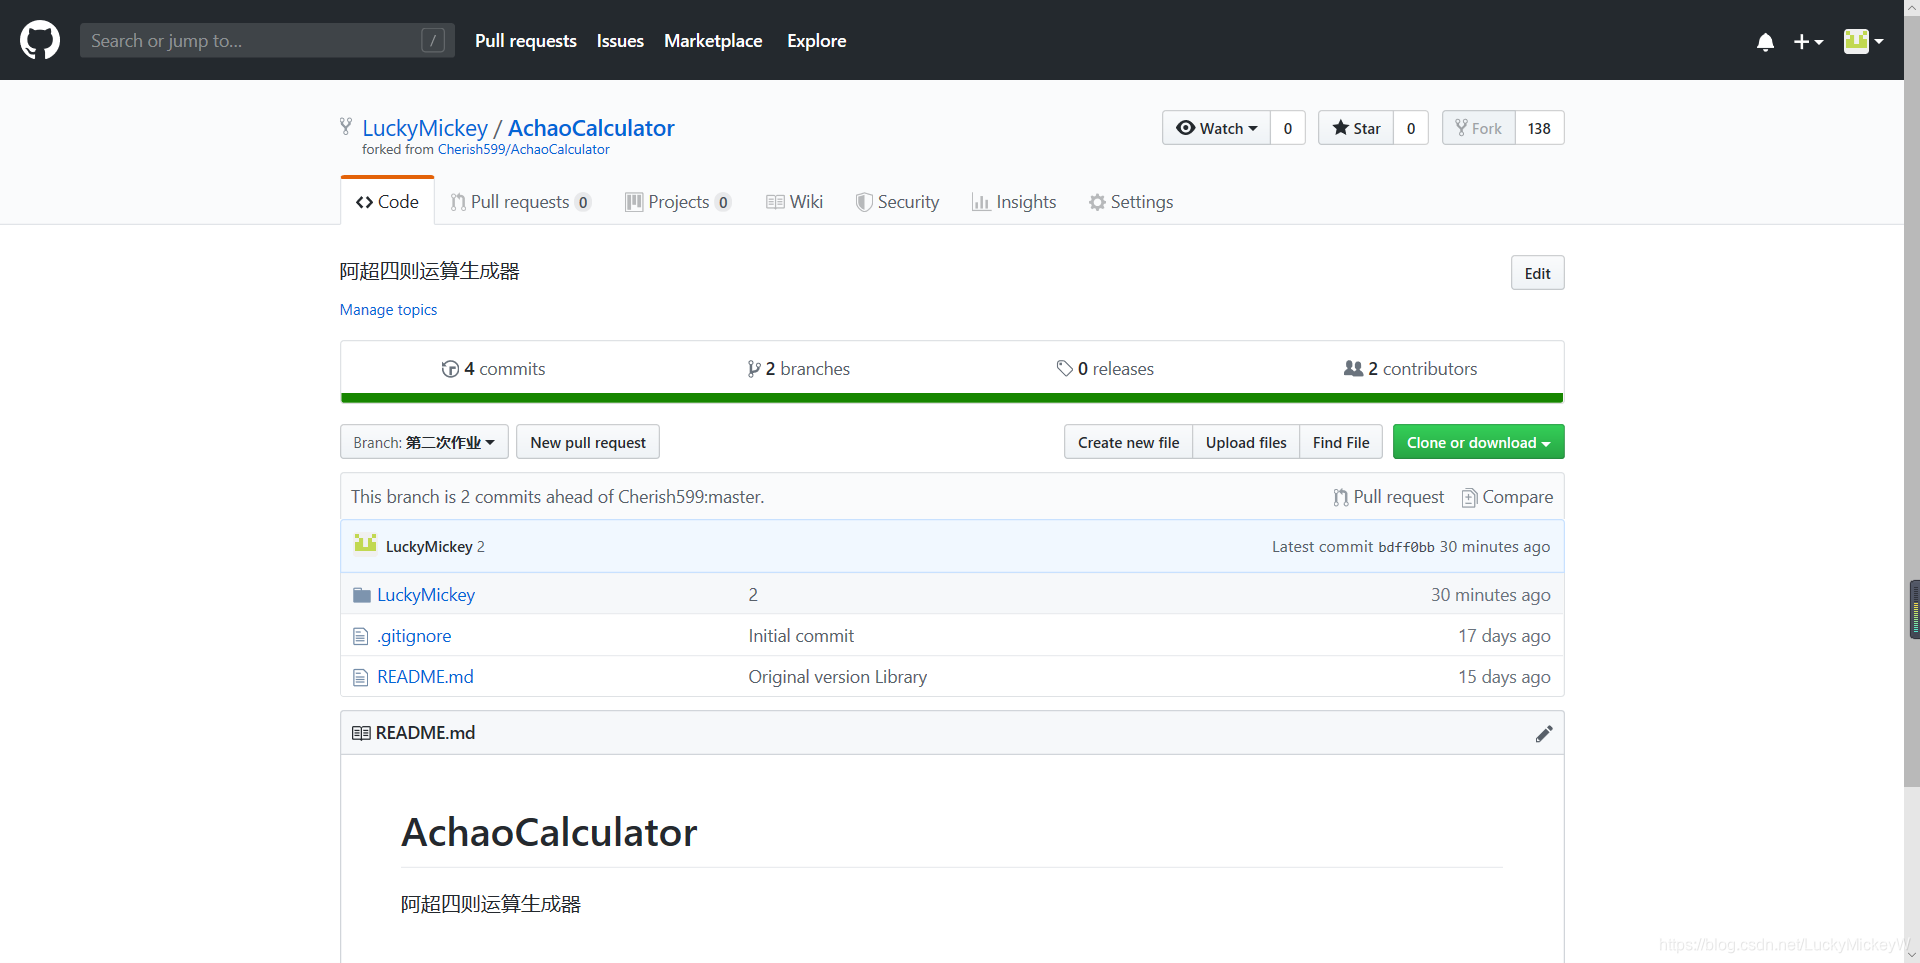Open the plus create-new menu
Viewport: 1920px width, 963px height.
point(1808,41)
